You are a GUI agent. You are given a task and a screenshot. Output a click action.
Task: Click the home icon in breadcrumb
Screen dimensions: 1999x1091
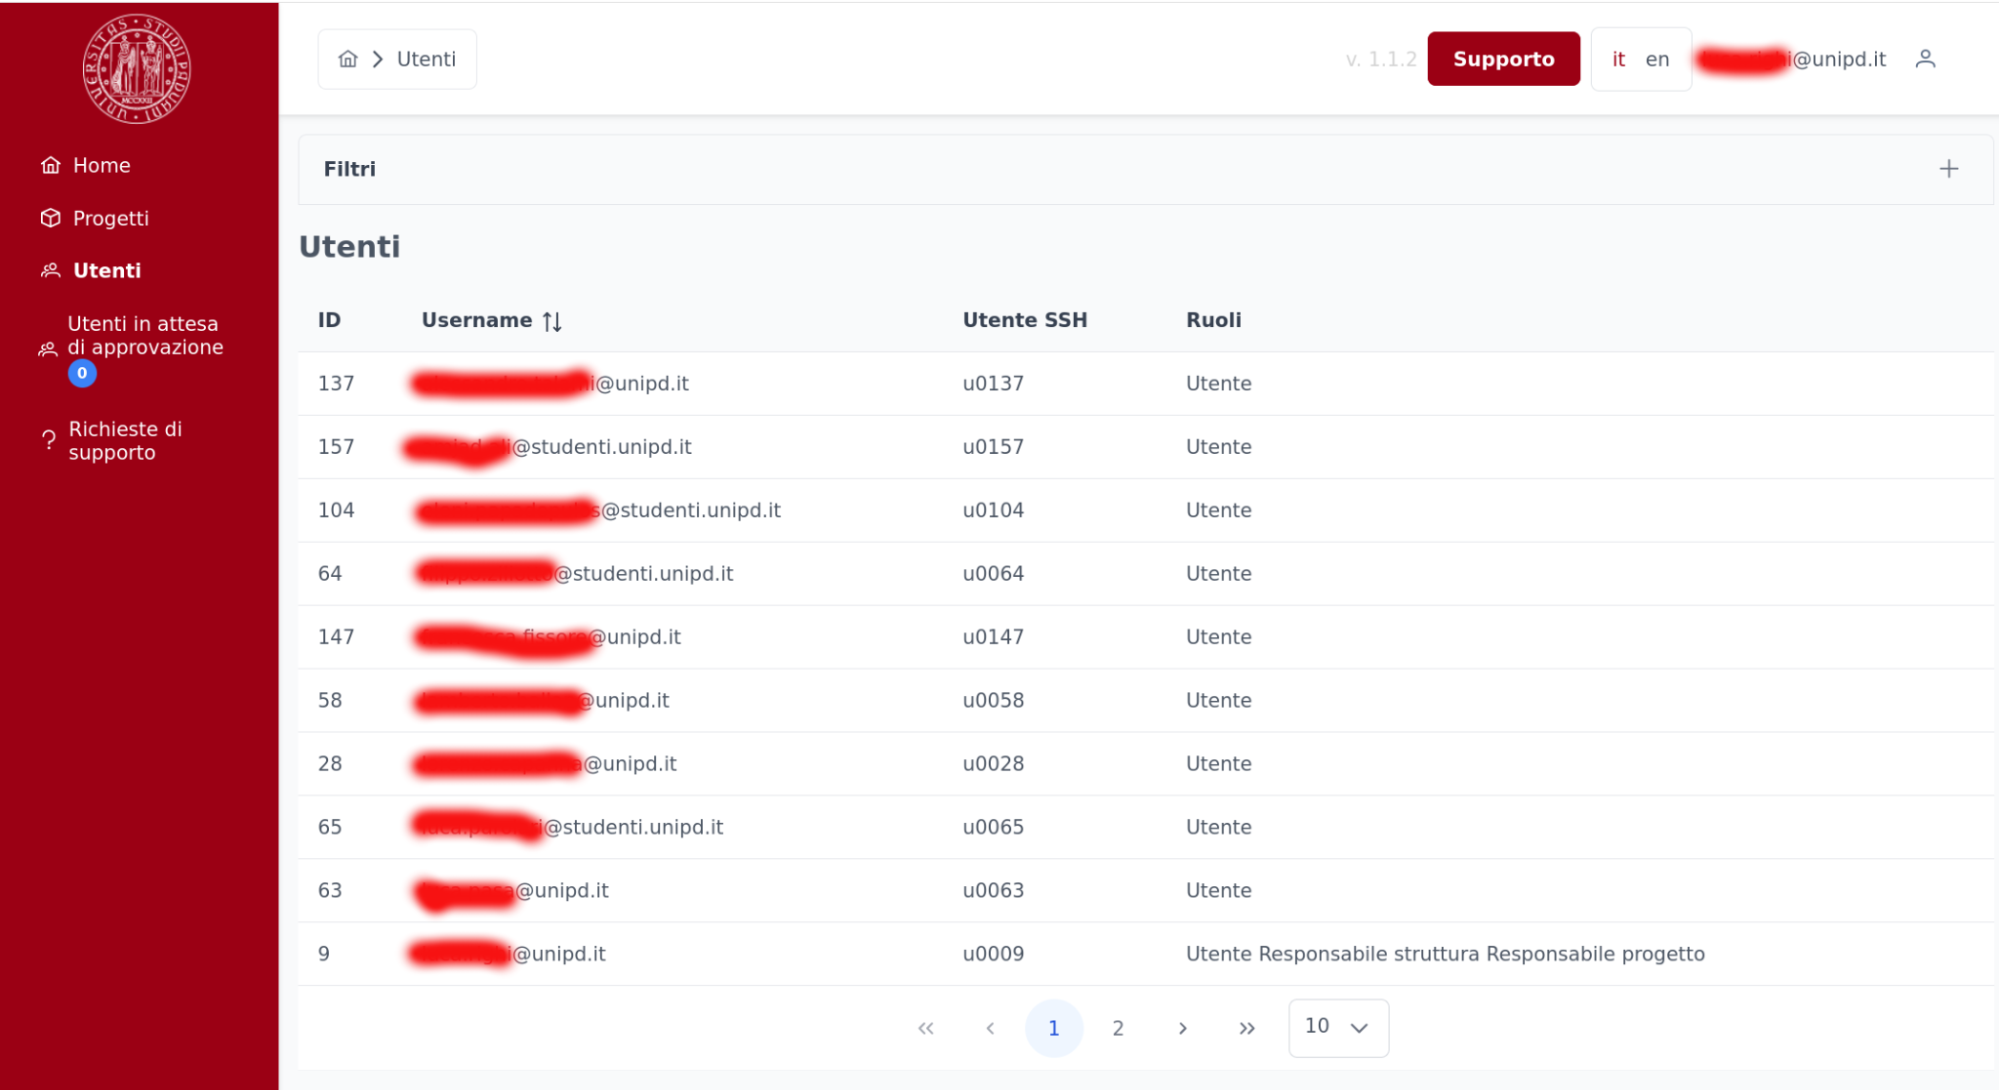(347, 59)
